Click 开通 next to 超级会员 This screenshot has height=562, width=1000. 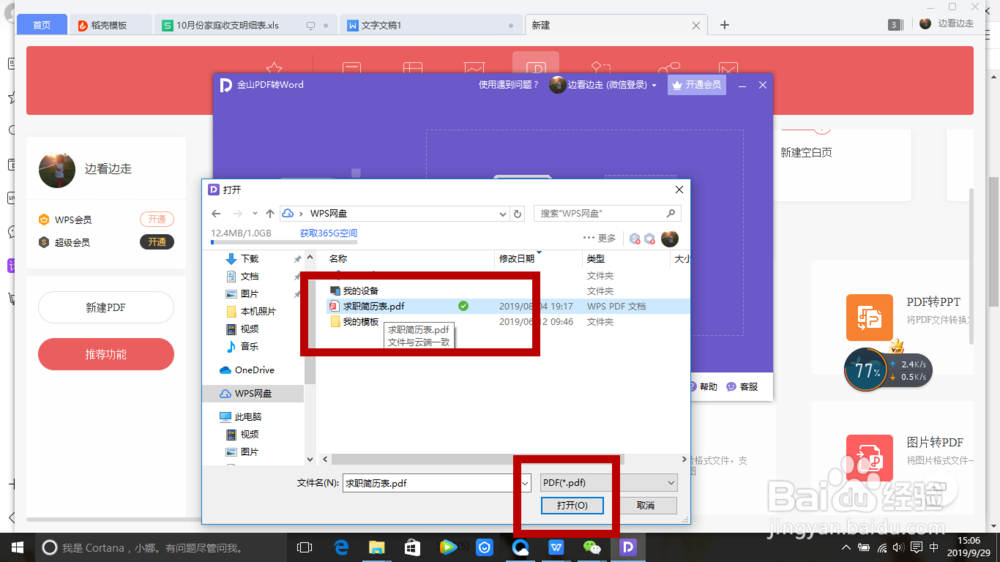157,242
